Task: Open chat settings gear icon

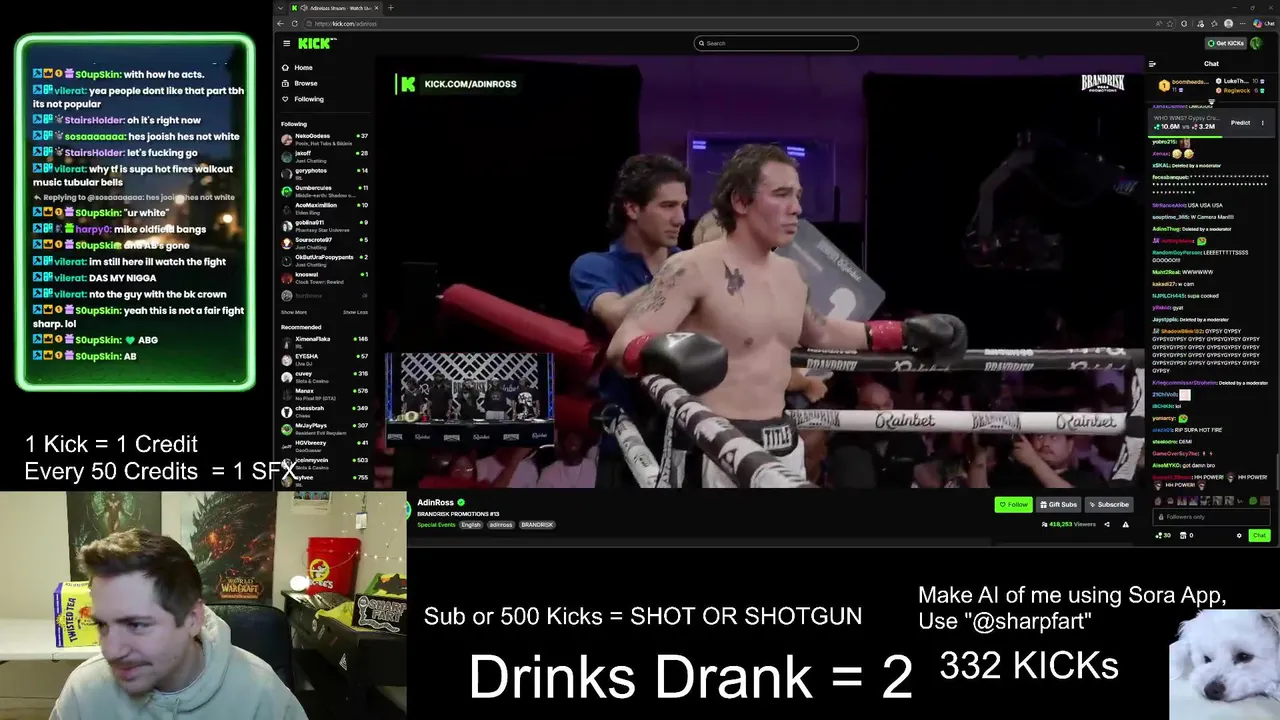Action: click(x=1239, y=535)
